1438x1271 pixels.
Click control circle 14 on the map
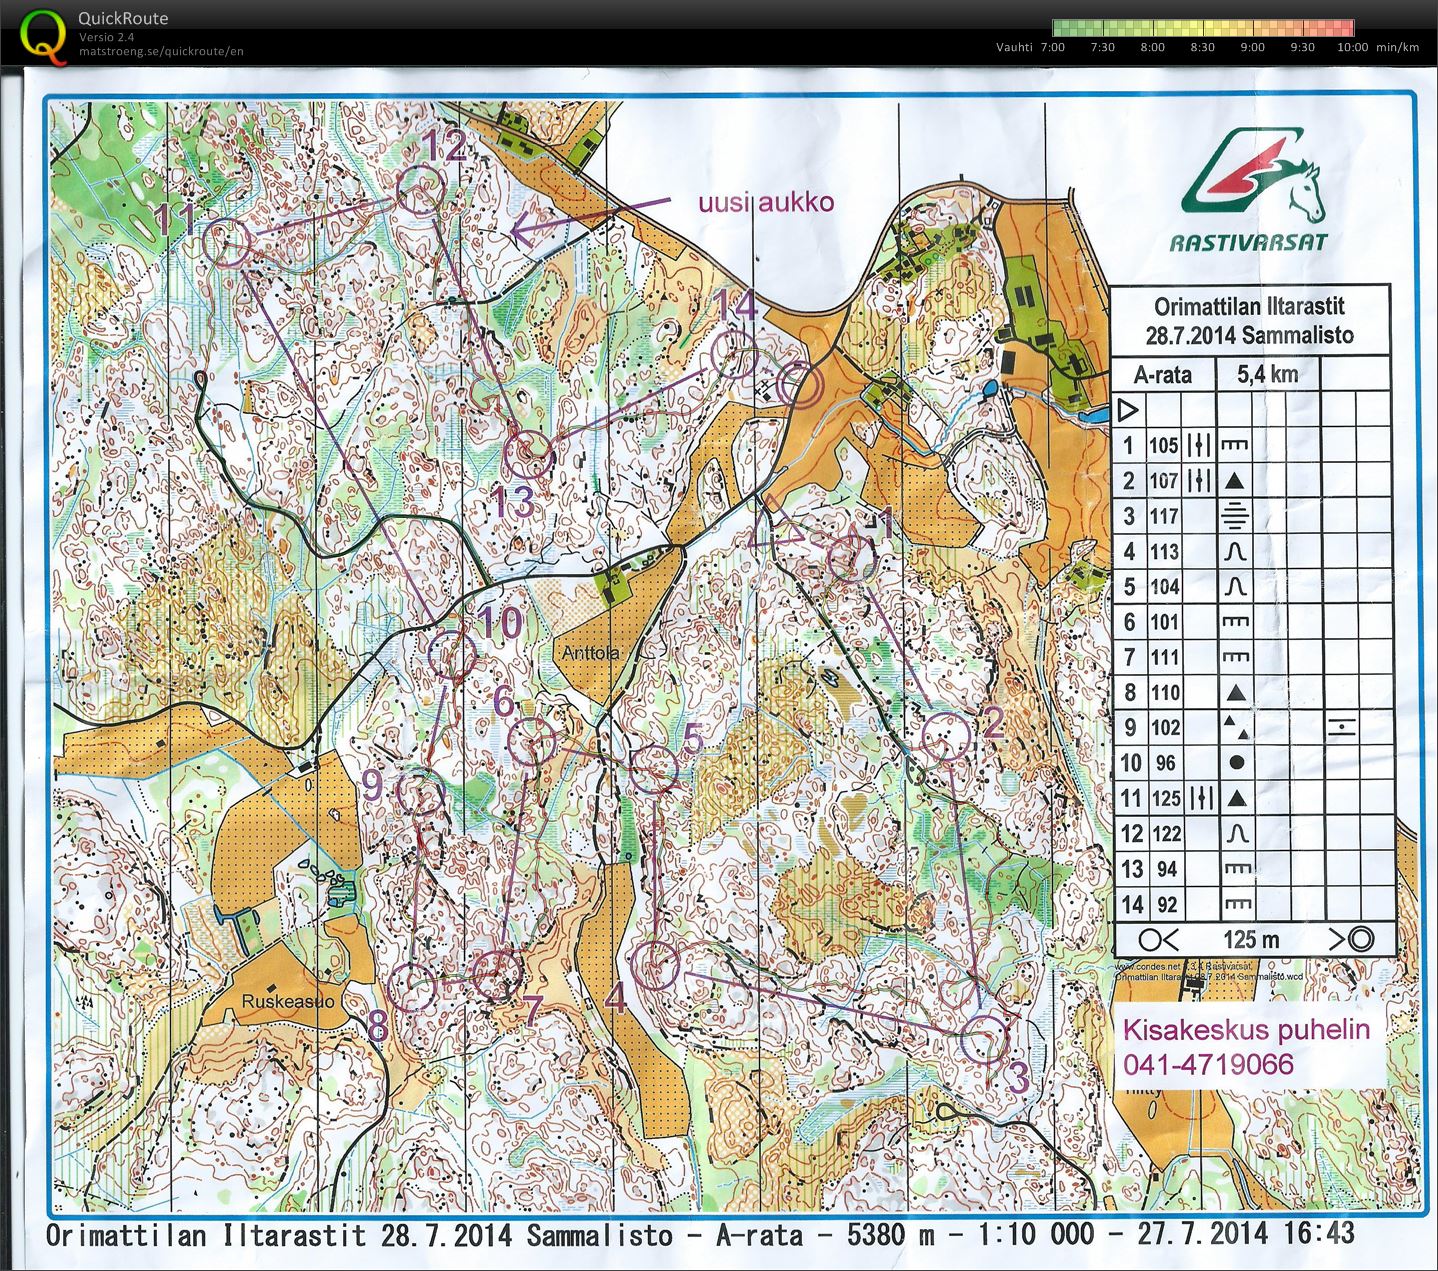click(735, 356)
